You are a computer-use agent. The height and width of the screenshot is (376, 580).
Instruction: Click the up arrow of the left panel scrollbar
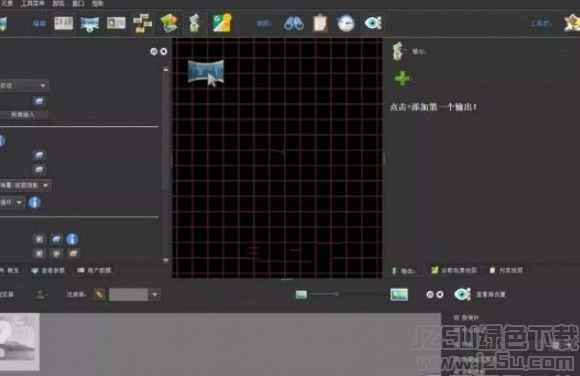click(166, 70)
